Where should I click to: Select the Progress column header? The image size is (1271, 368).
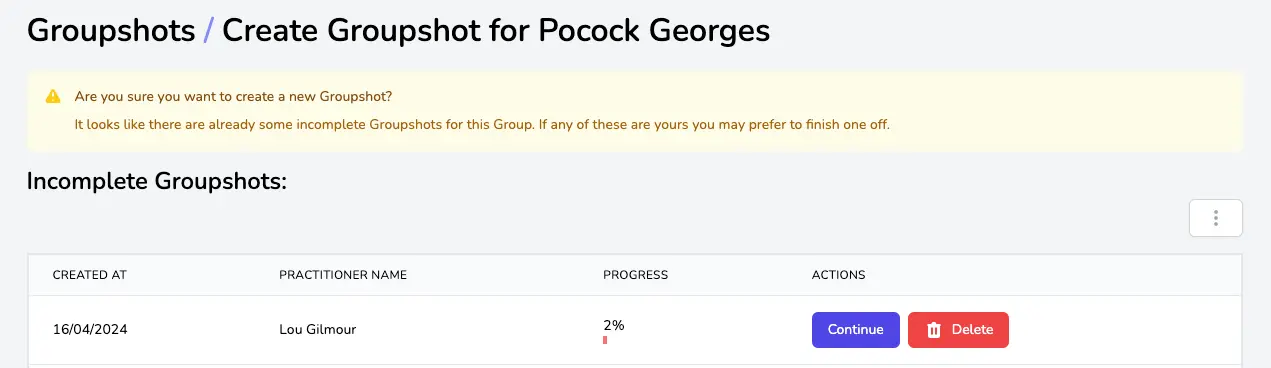635,275
